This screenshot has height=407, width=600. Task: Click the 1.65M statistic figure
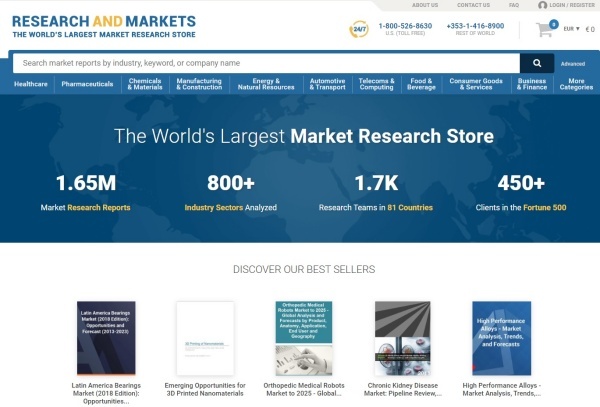86,182
